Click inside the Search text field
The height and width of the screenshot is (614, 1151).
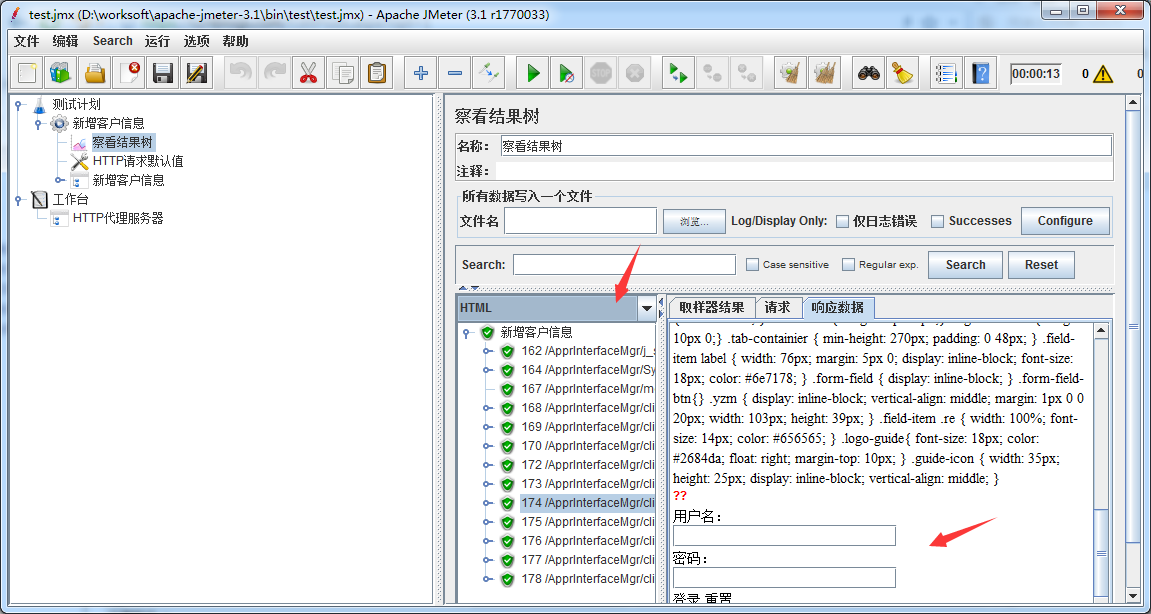click(624, 265)
